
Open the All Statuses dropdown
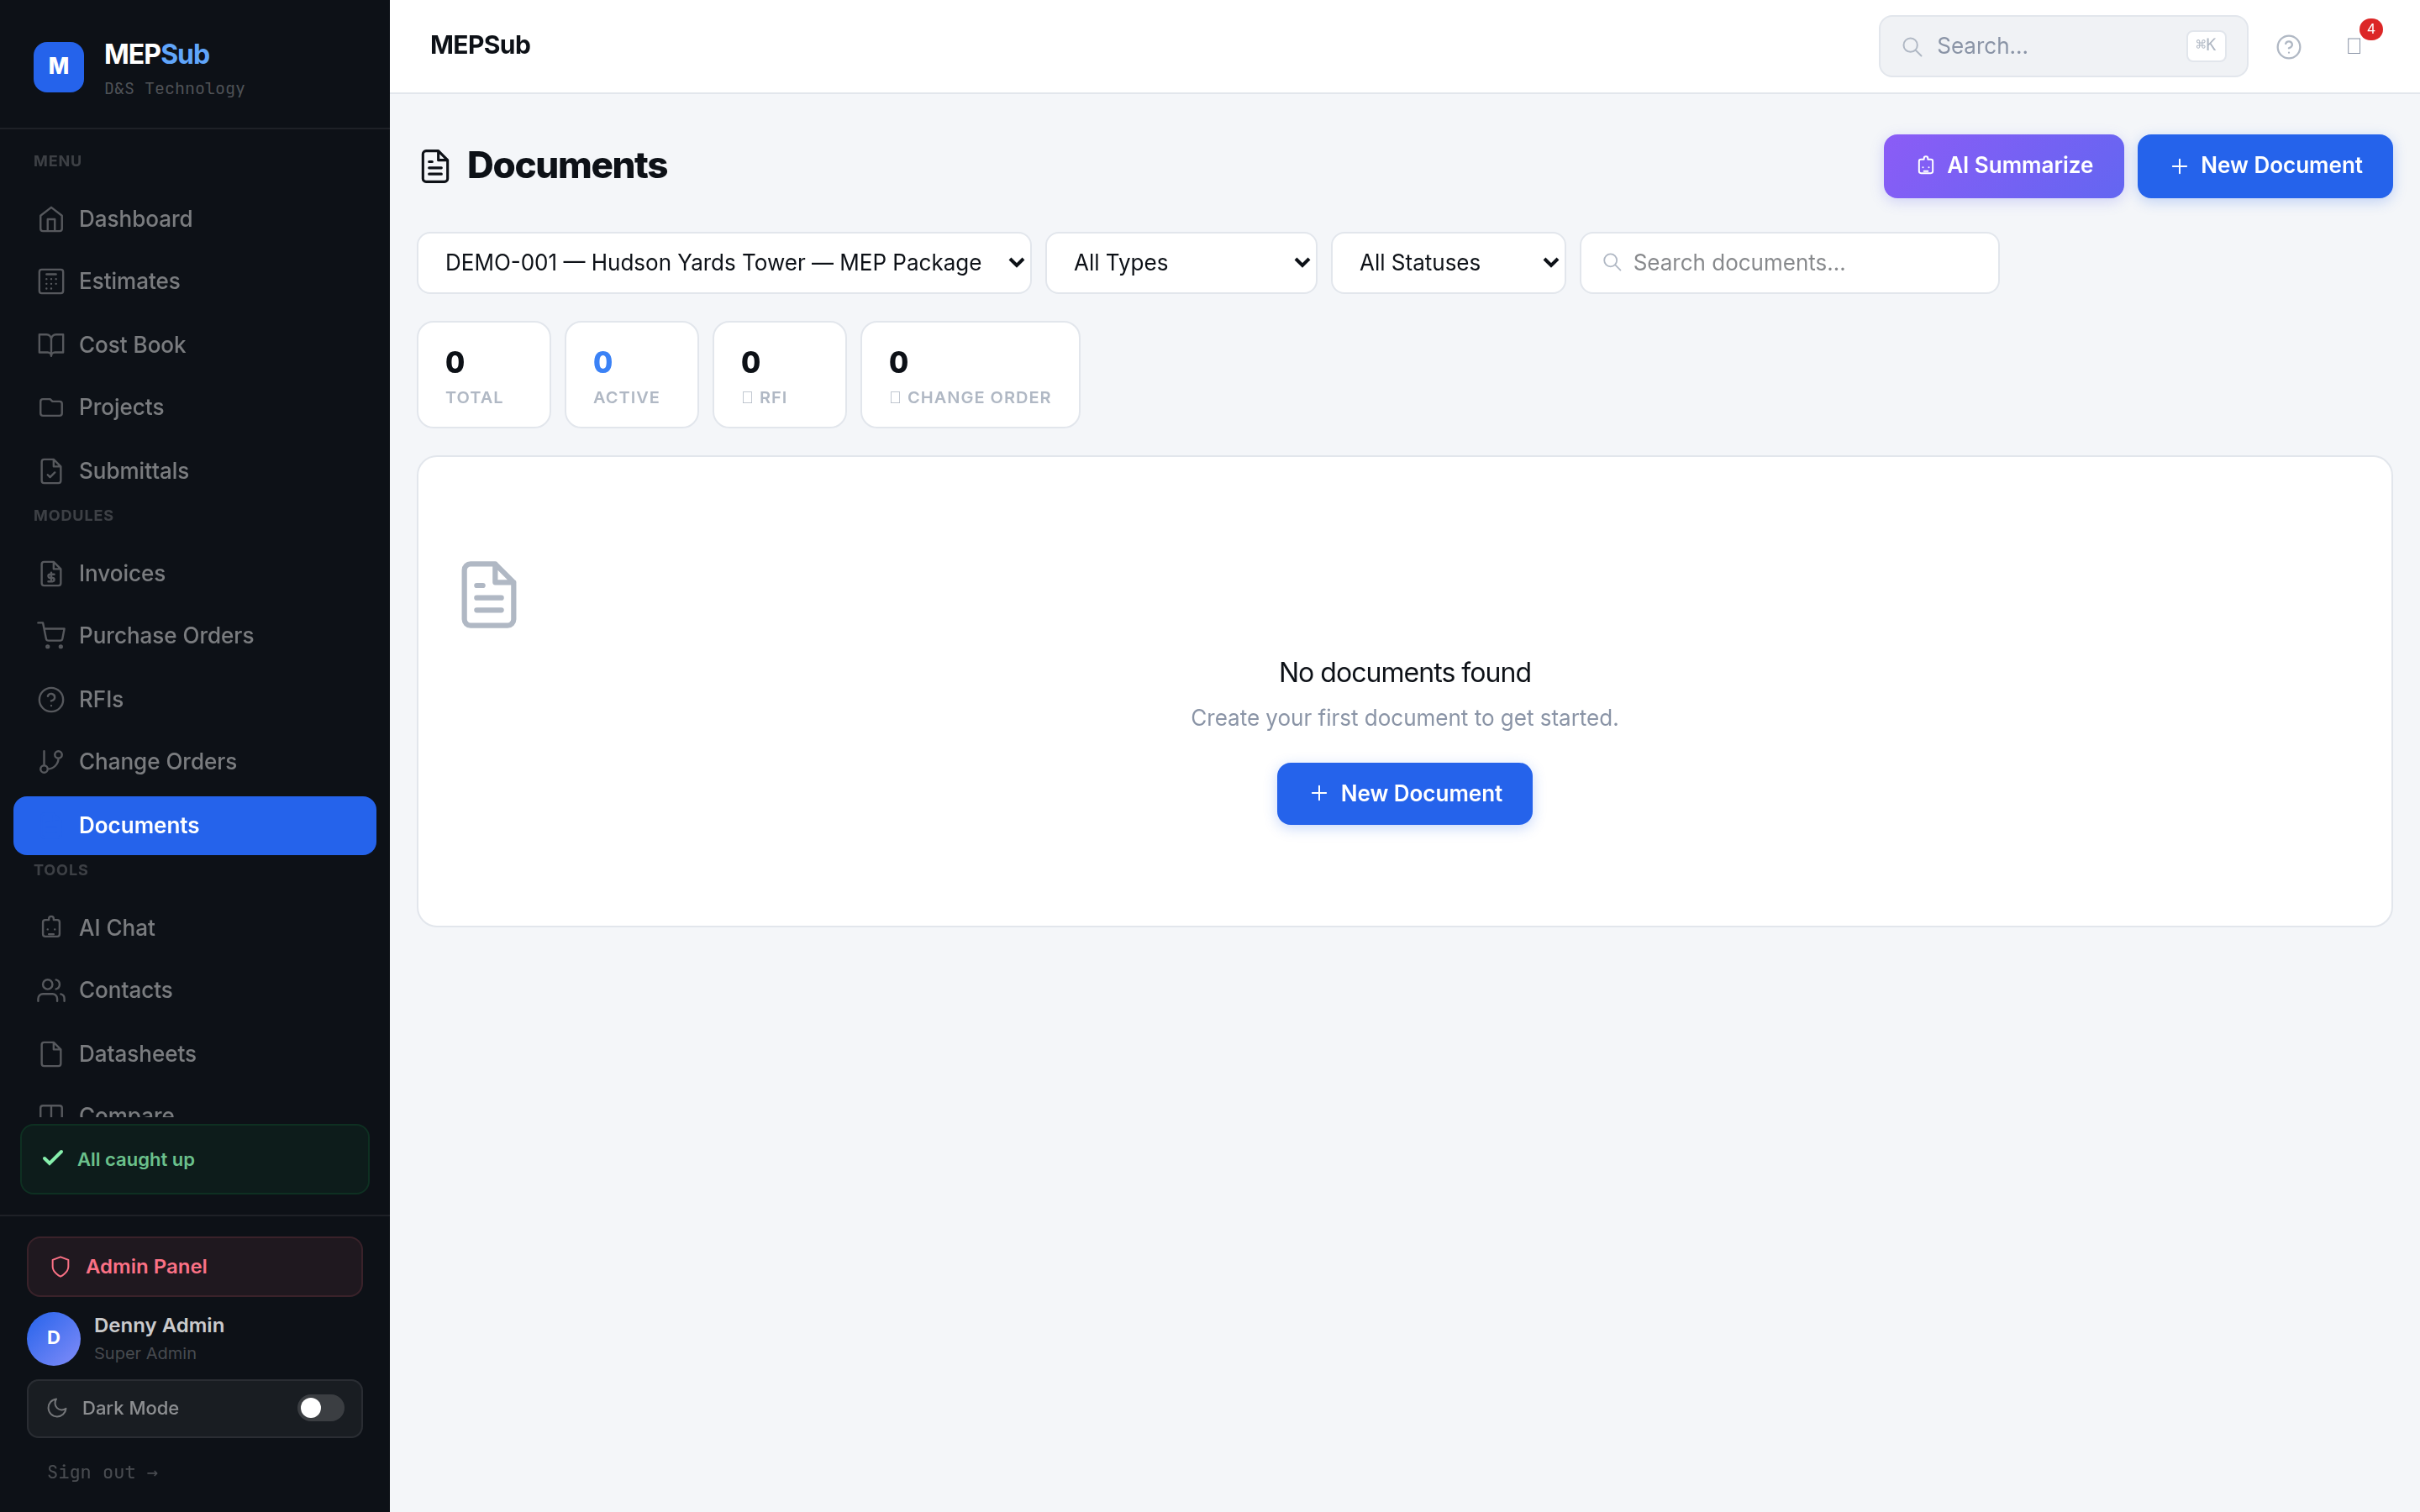click(1448, 262)
